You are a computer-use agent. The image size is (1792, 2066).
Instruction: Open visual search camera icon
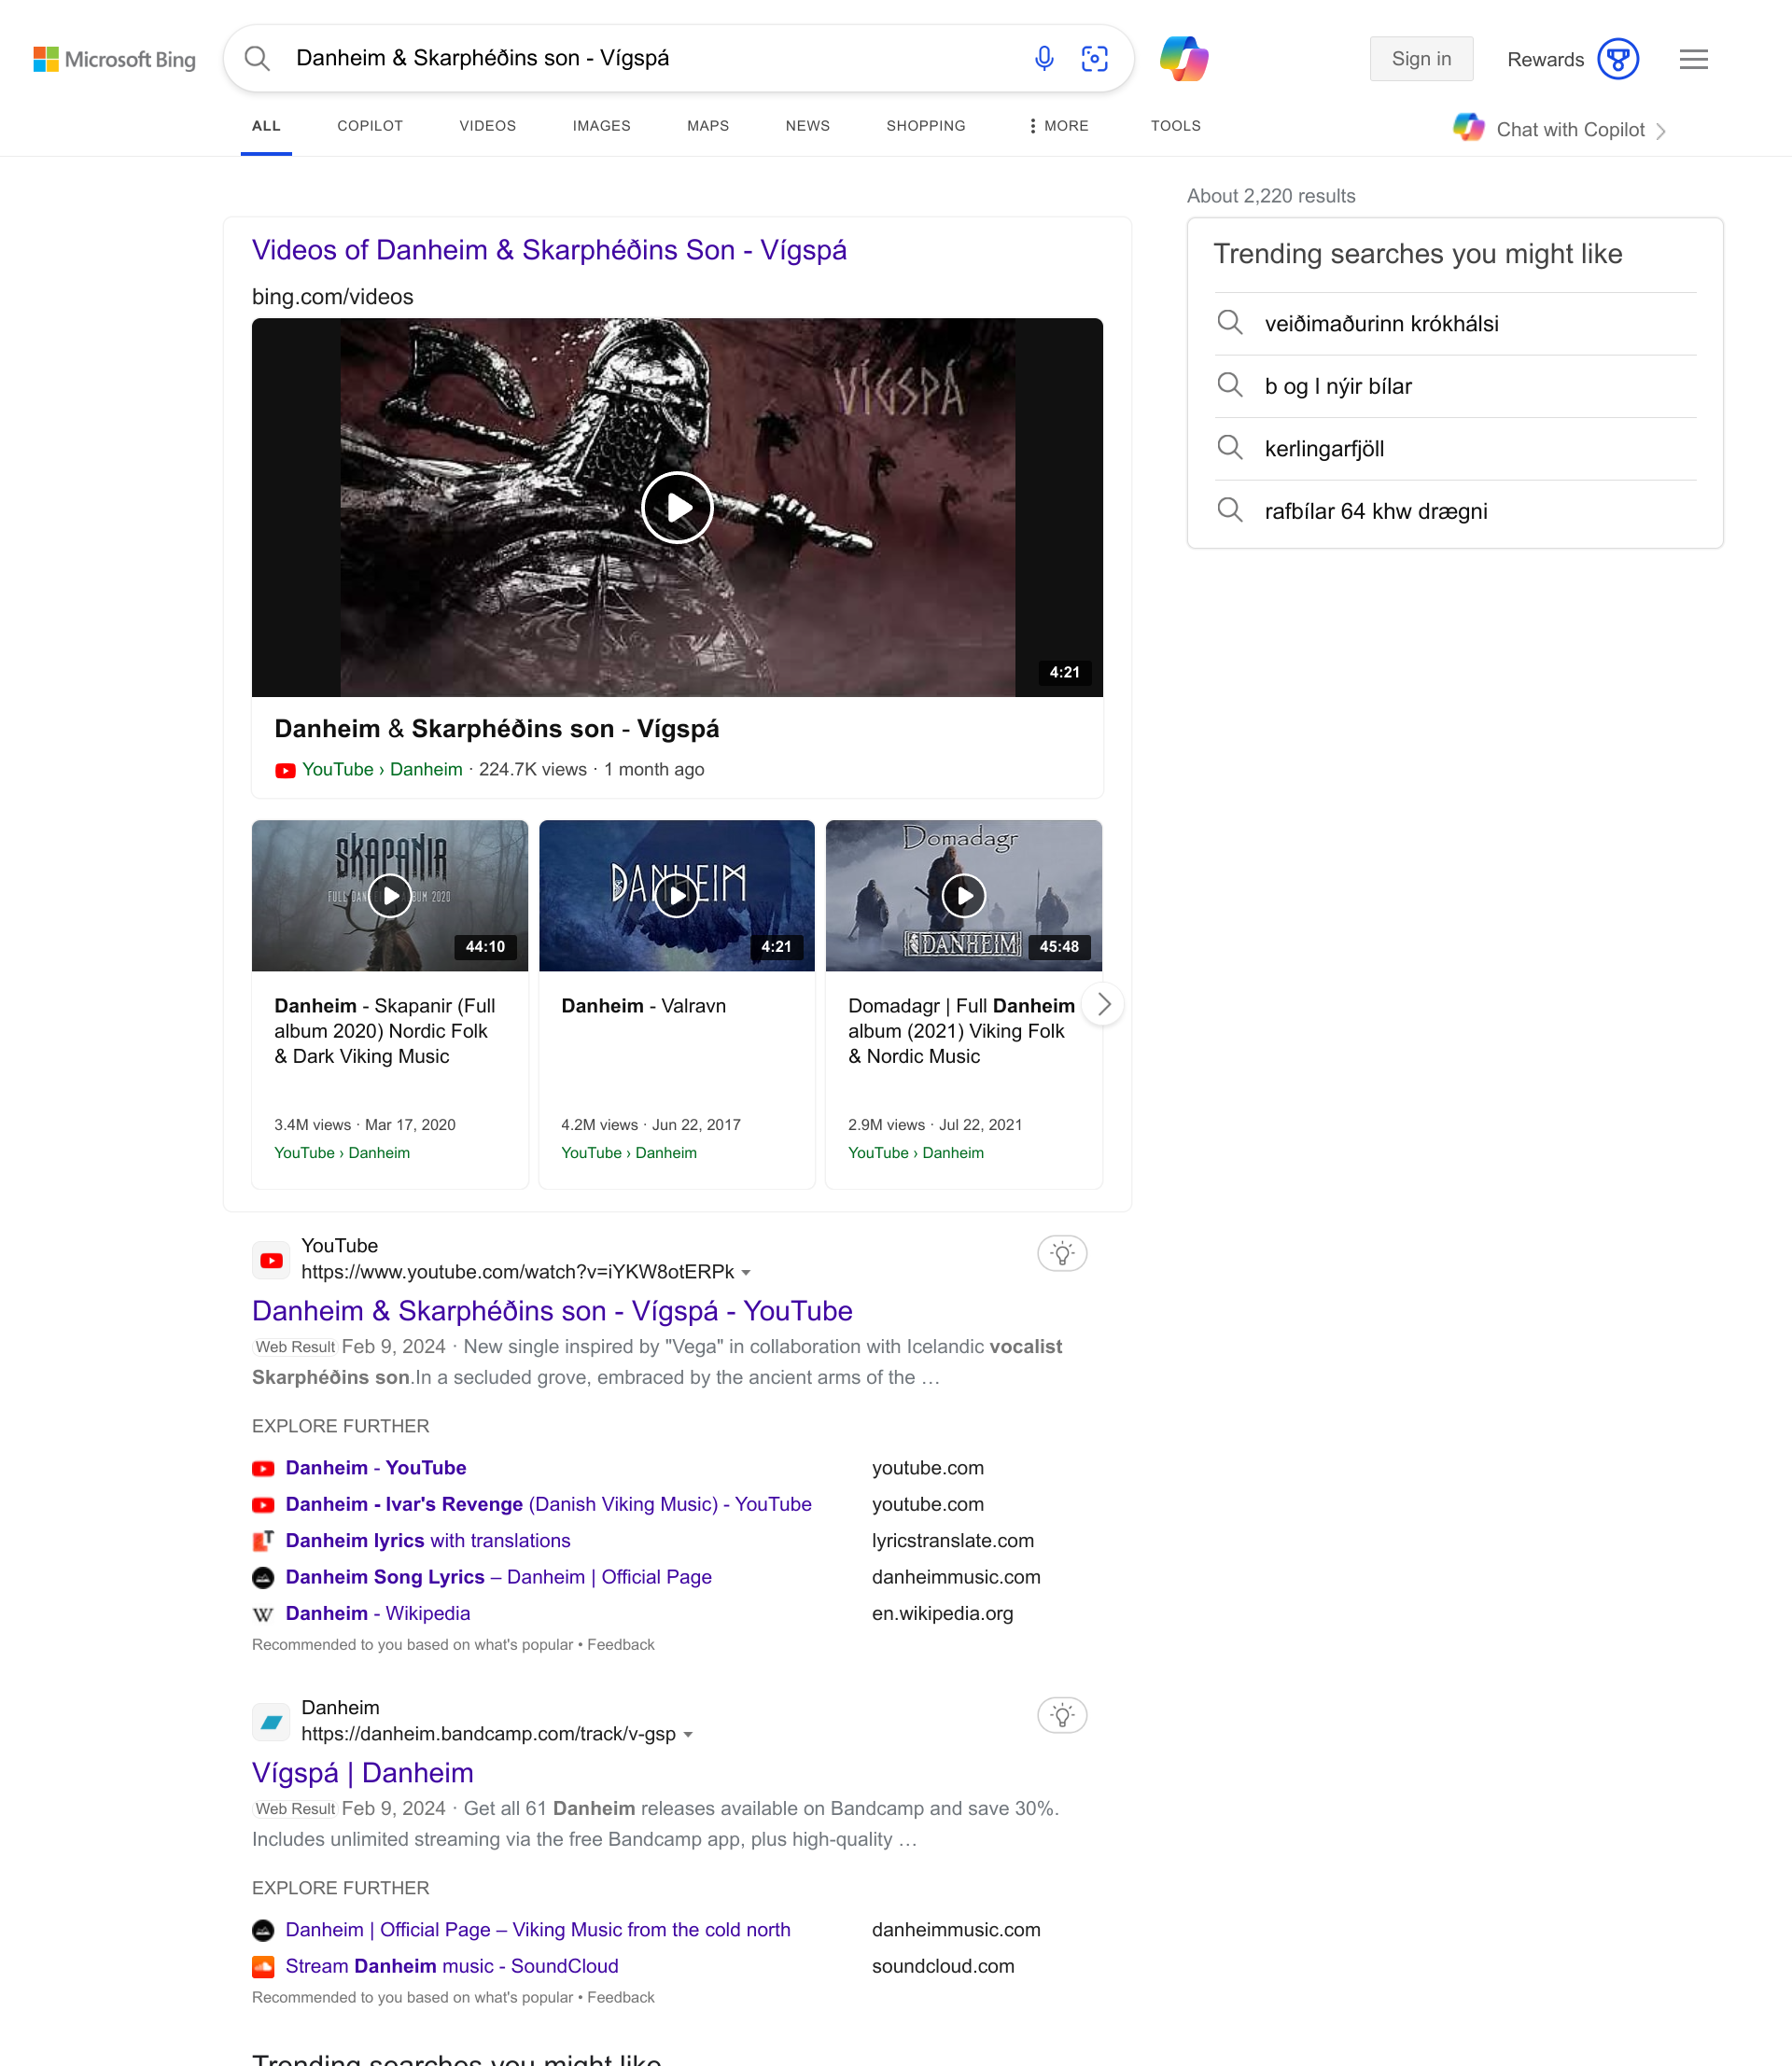[x=1094, y=59]
